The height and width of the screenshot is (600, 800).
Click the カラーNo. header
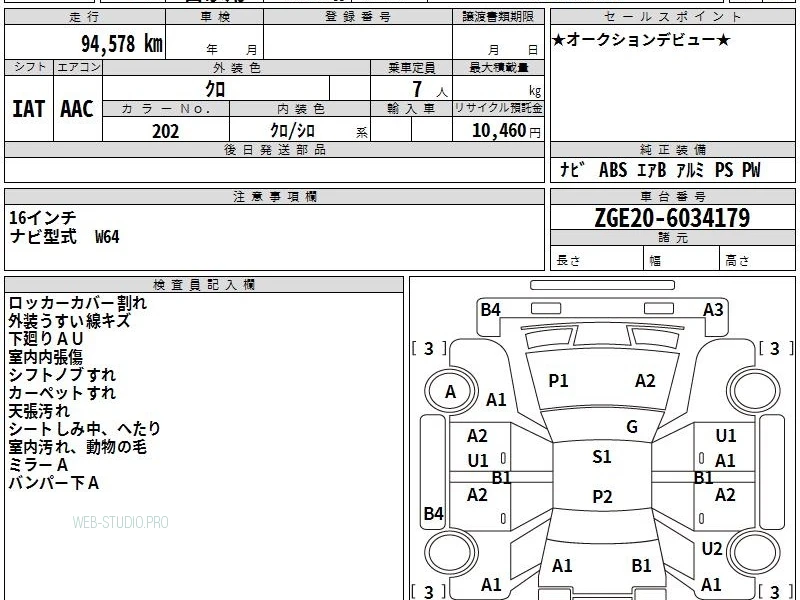click(x=166, y=109)
